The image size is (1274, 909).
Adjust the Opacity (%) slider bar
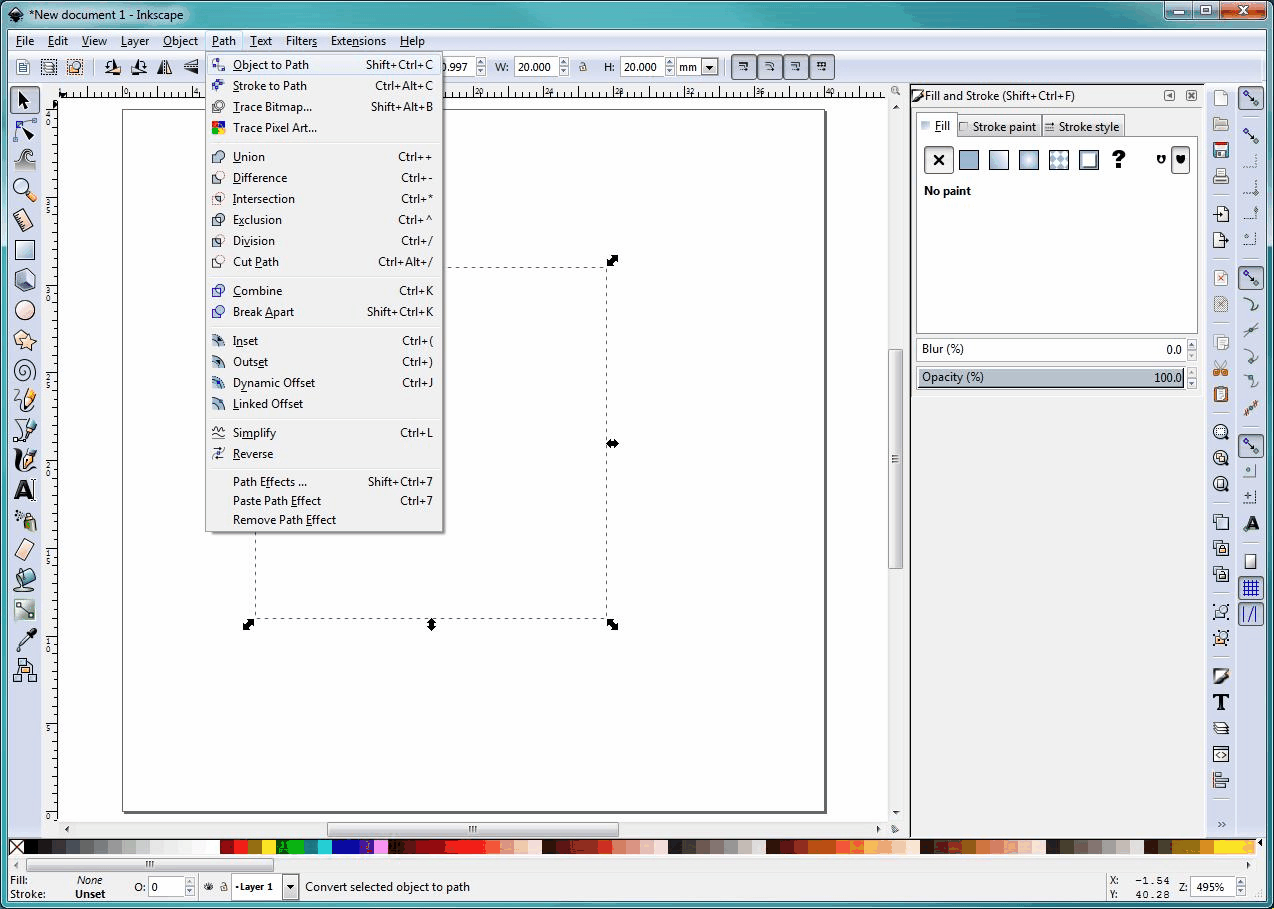pos(1051,377)
